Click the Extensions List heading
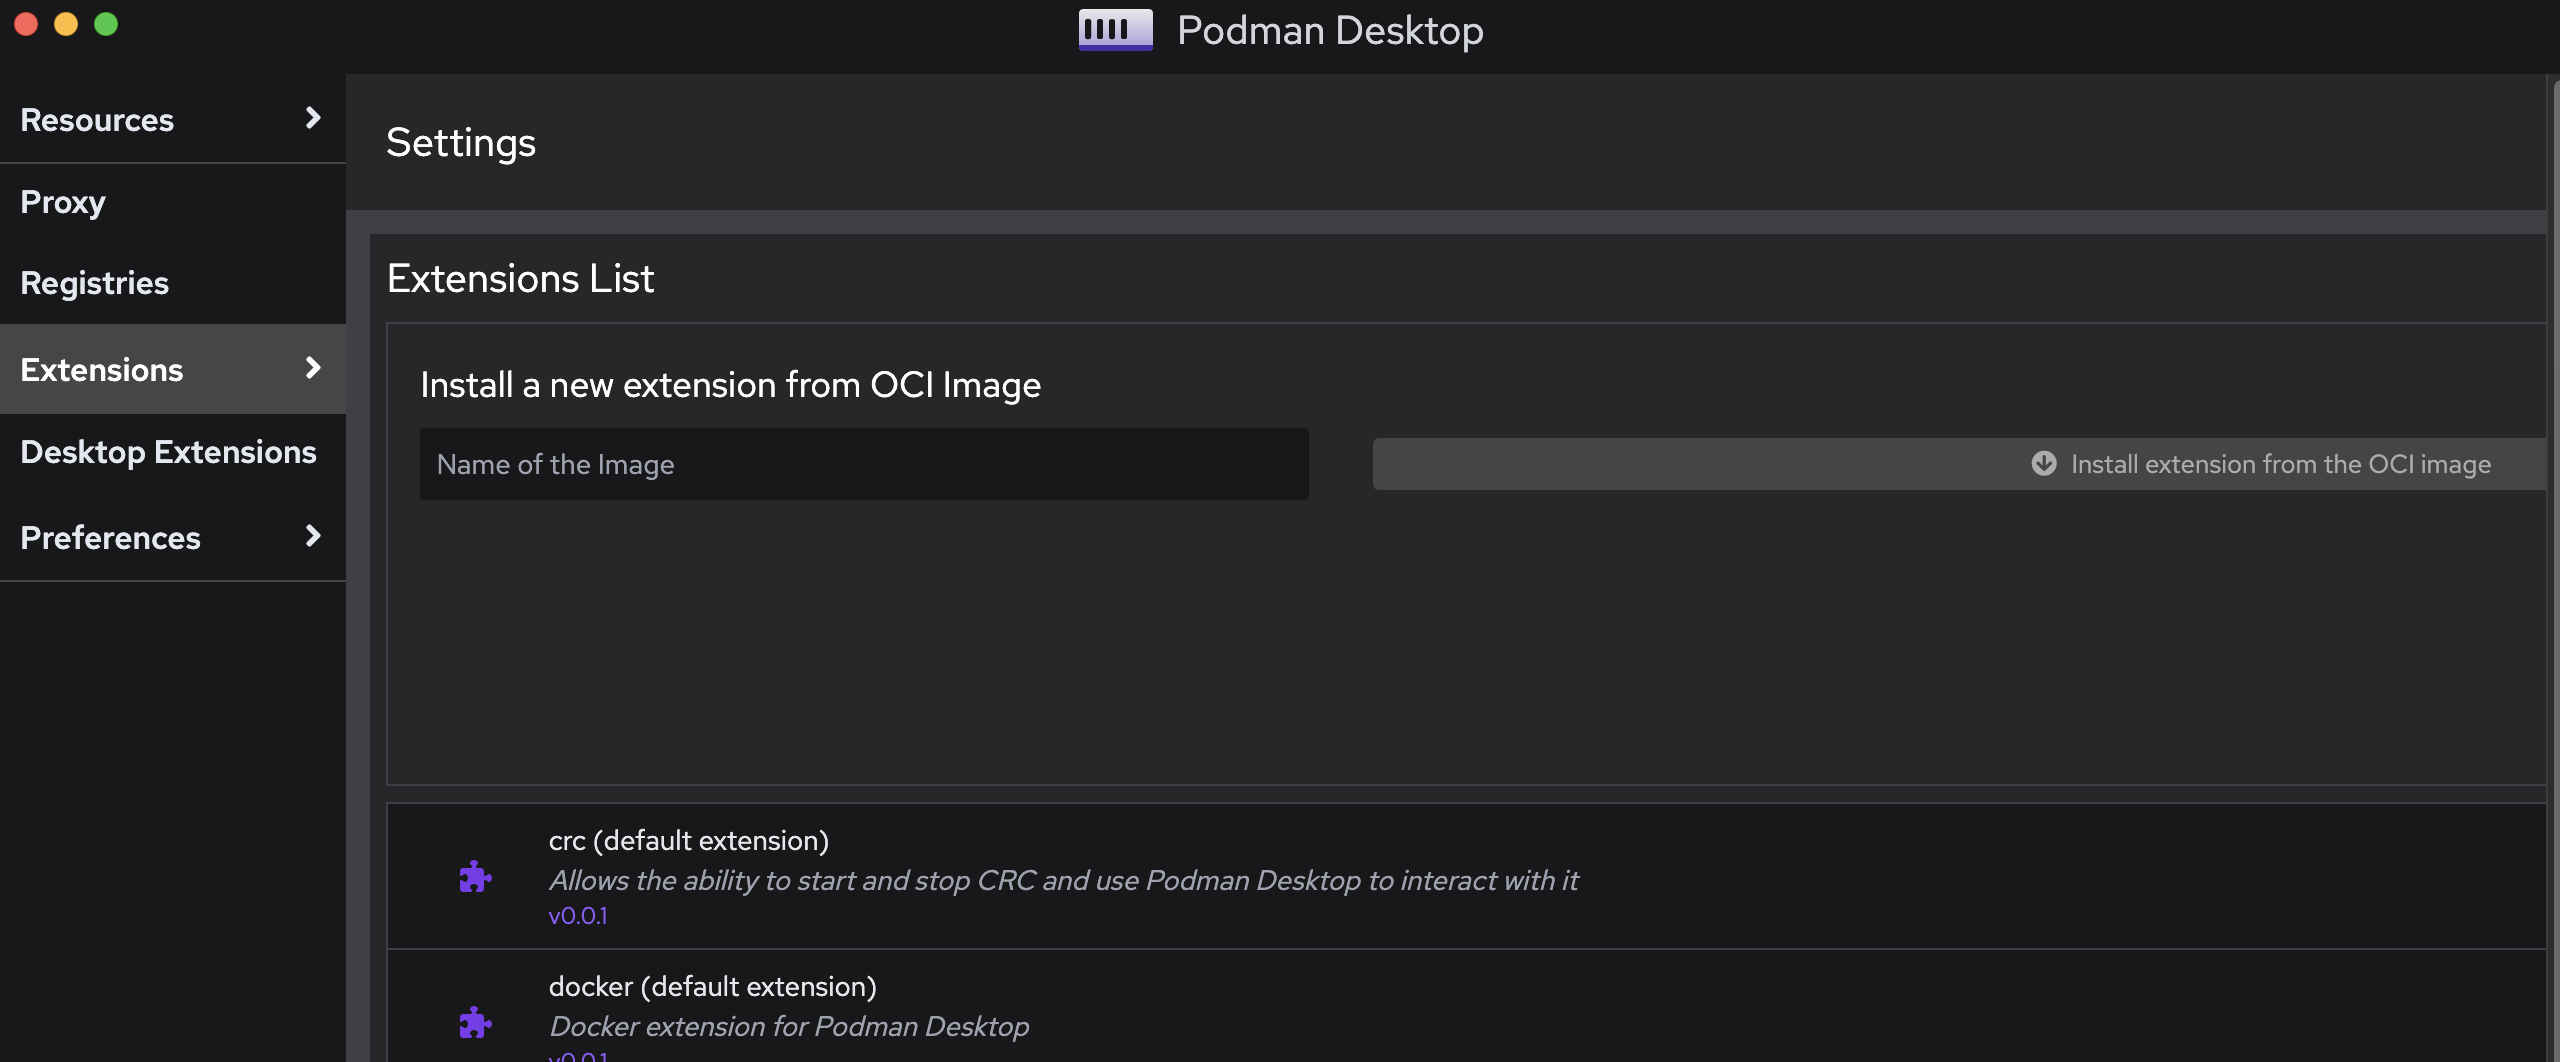 point(520,278)
